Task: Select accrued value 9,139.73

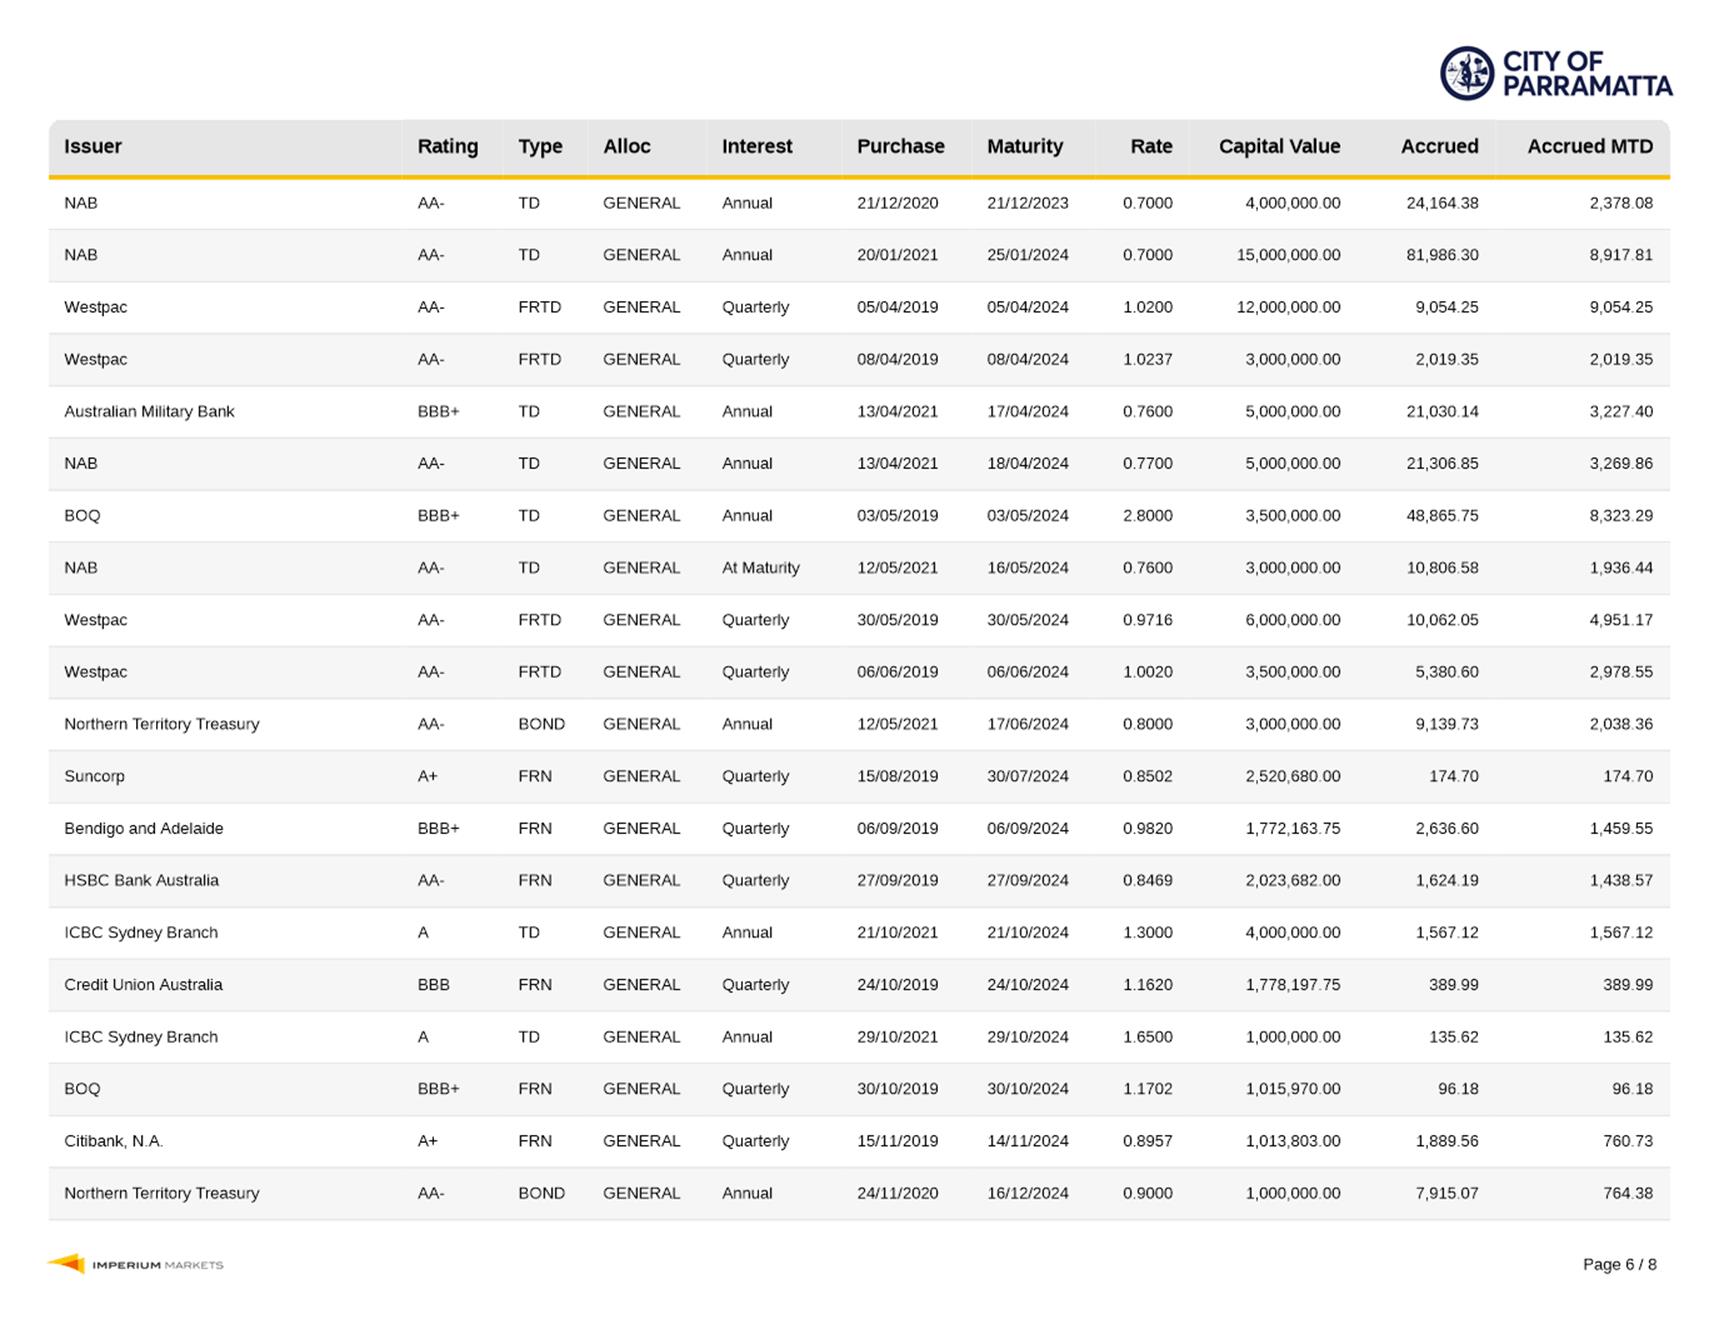Action: pyautogui.click(x=1446, y=724)
